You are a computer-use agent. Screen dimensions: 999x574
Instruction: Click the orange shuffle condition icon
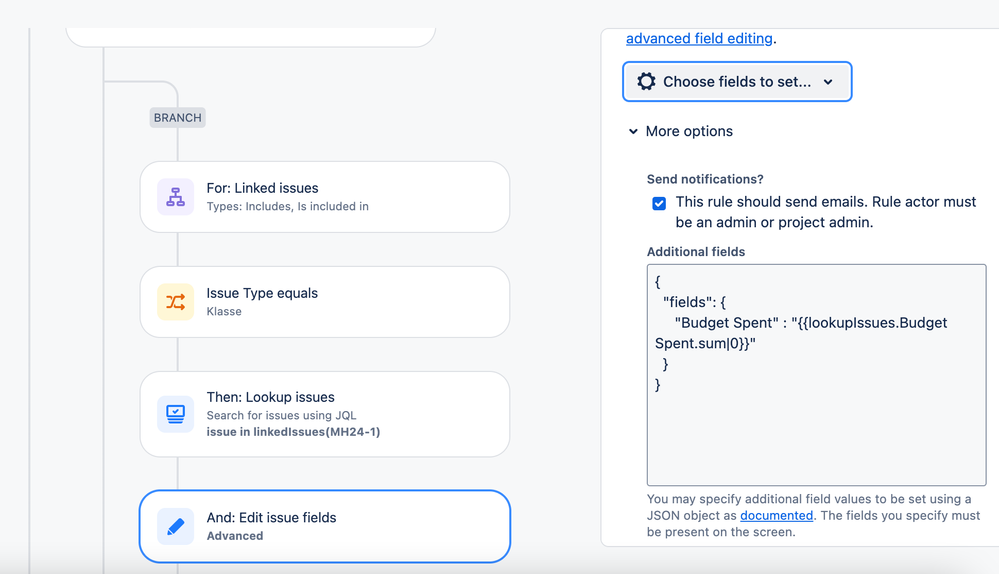tap(175, 302)
